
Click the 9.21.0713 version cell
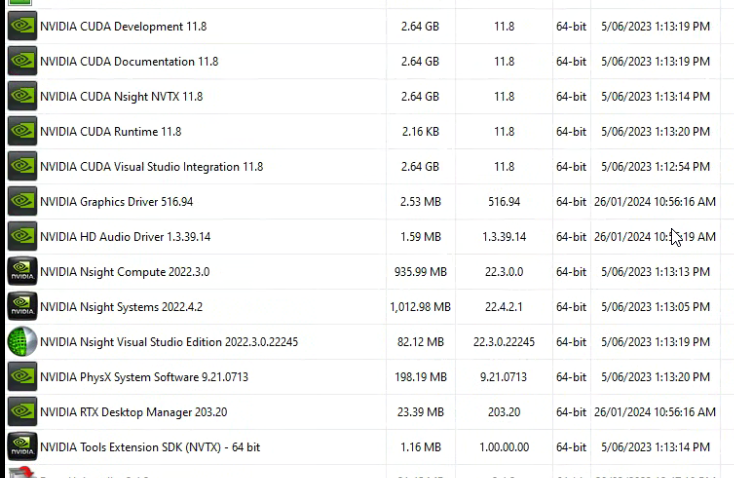tap(504, 377)
